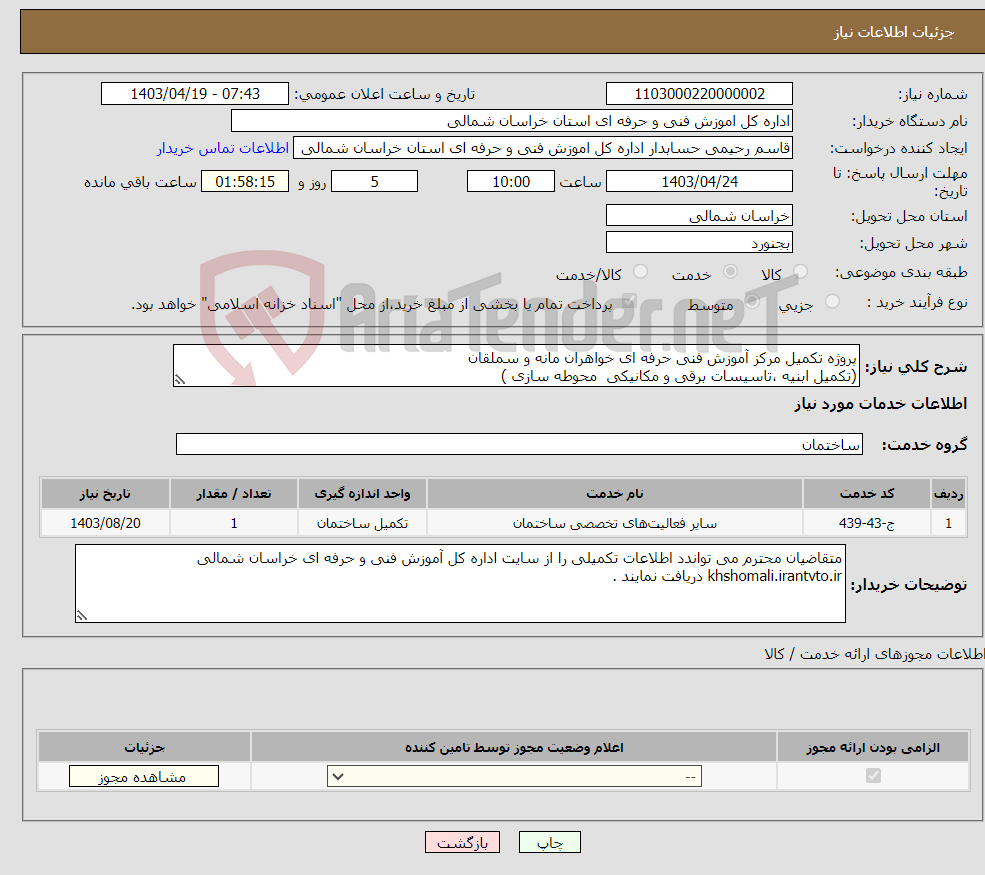The height and width of the screenshot is (875, 985).
Task: Click need date cell 1403/08/20
Action: tap(106, 523)
